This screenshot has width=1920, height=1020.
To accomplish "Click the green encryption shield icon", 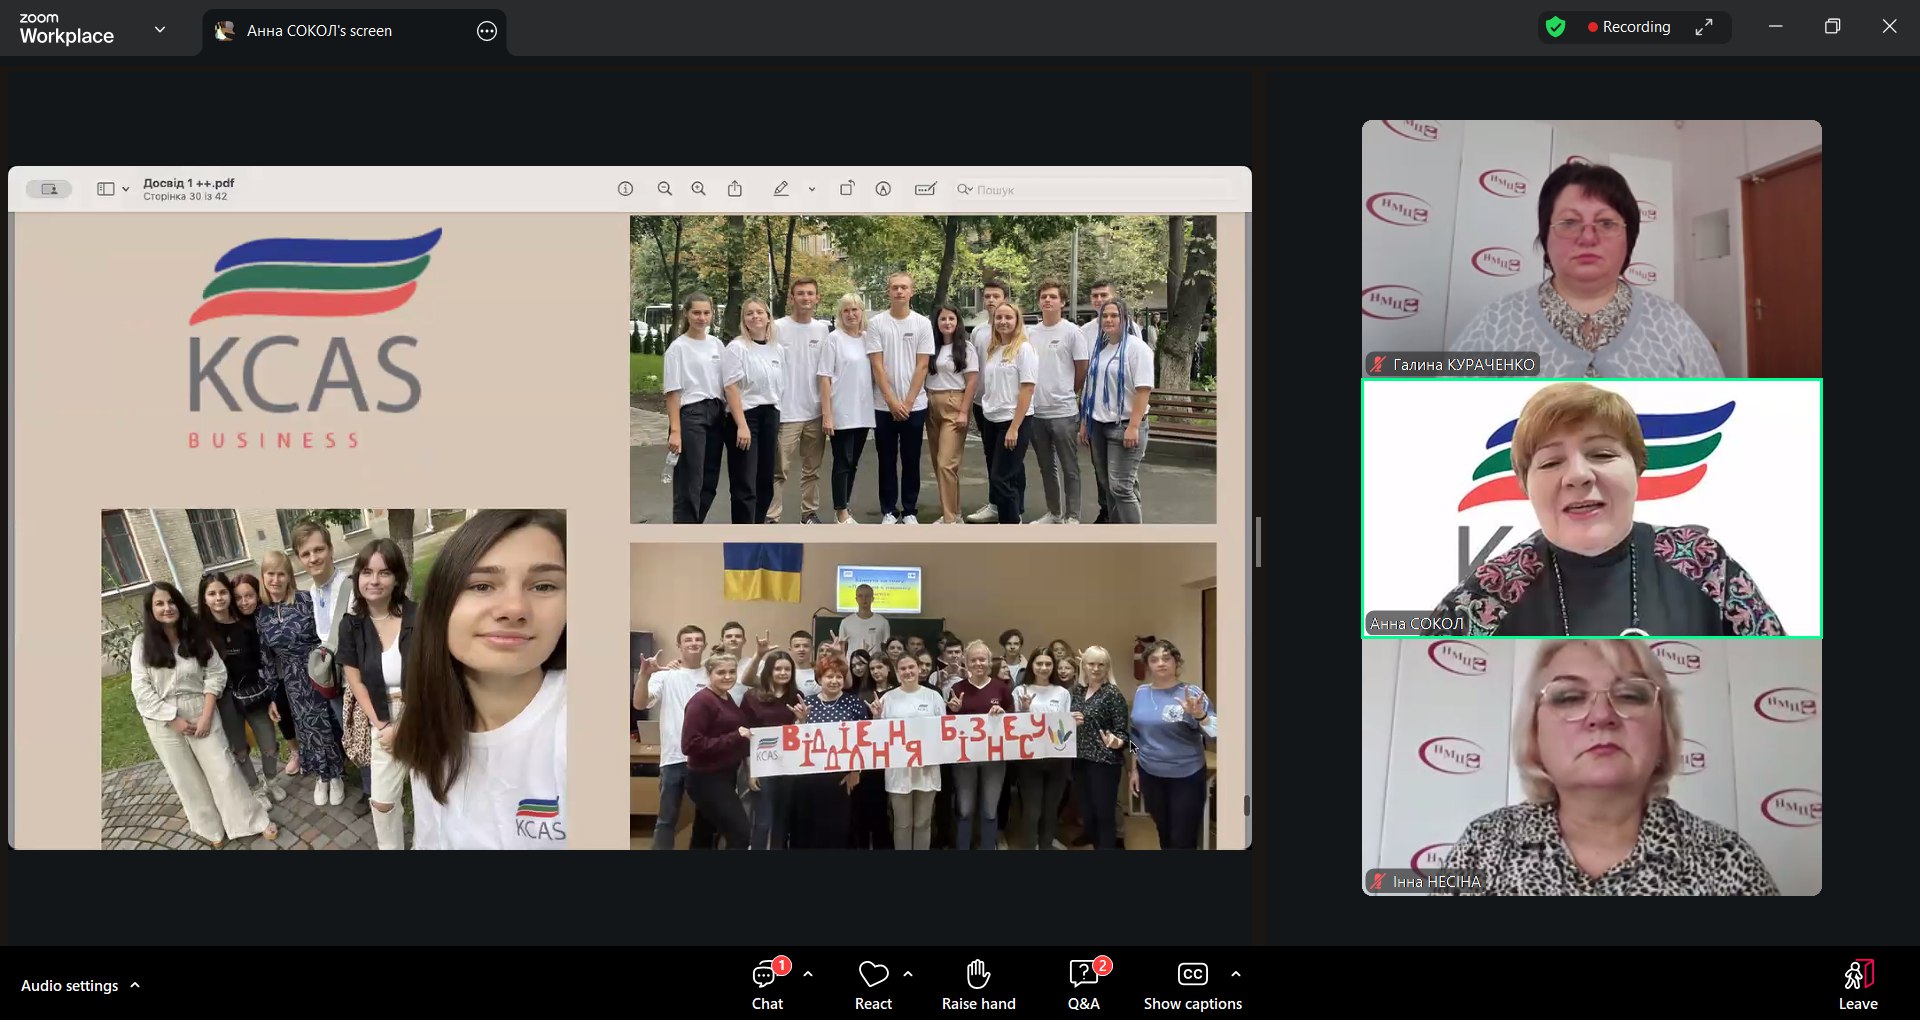I will click(x=1555, y=27).
